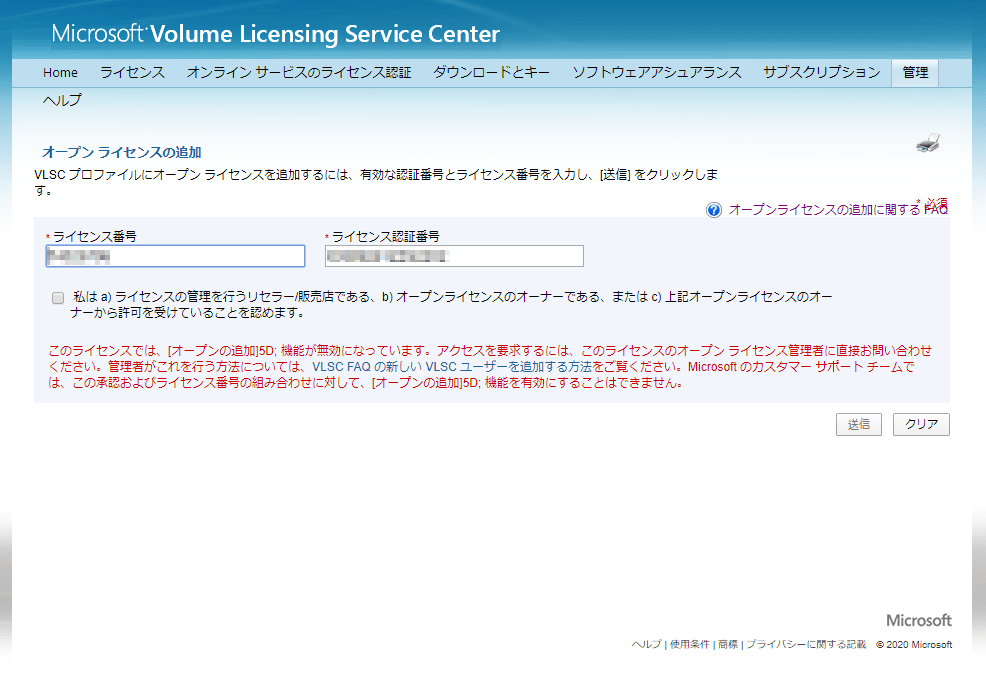Open the Home menu item
The height and width of the screenshot is (686, 986).
point(60,73)
